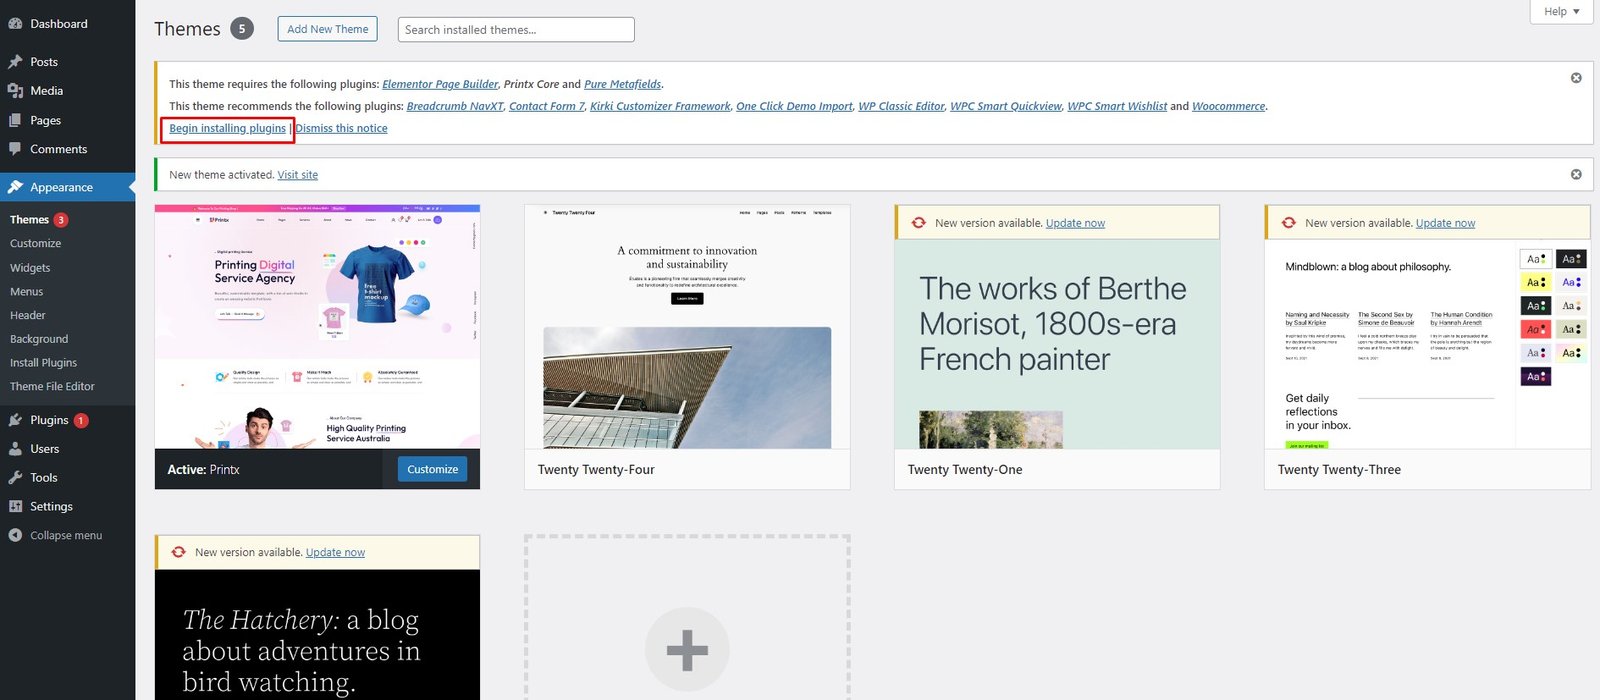Open the Help dropdown tab
The image size is (1600, 700).
tap(1561, 11)
